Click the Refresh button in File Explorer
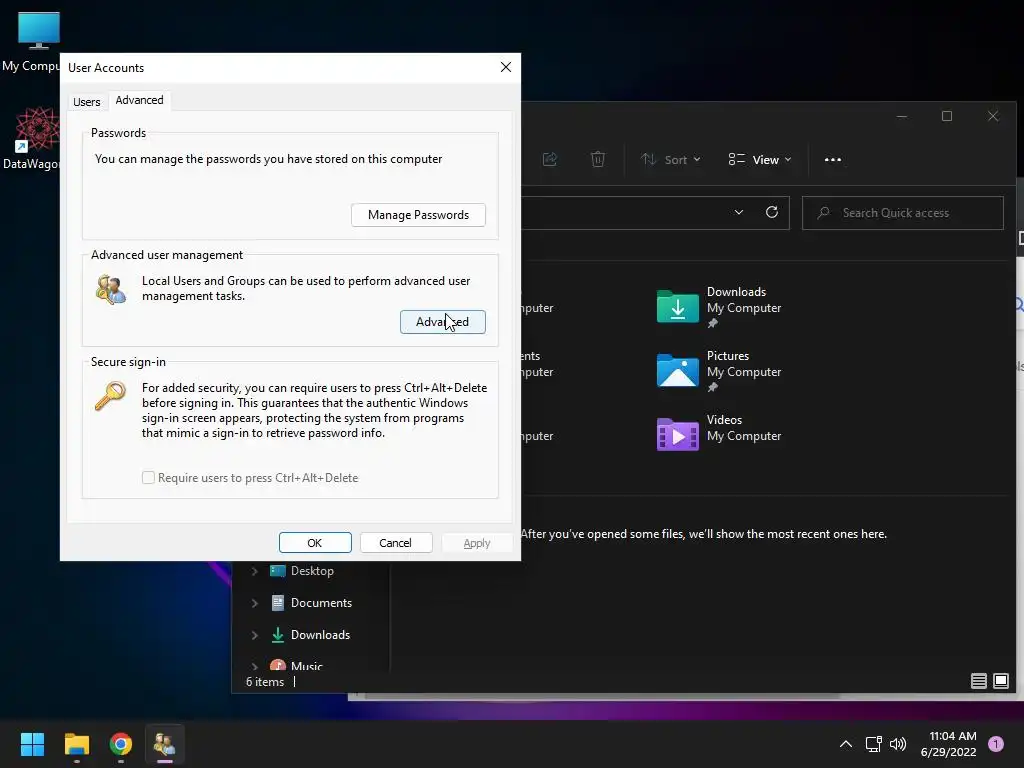This screenshot has width=1024, height=768. pos(772,212)
